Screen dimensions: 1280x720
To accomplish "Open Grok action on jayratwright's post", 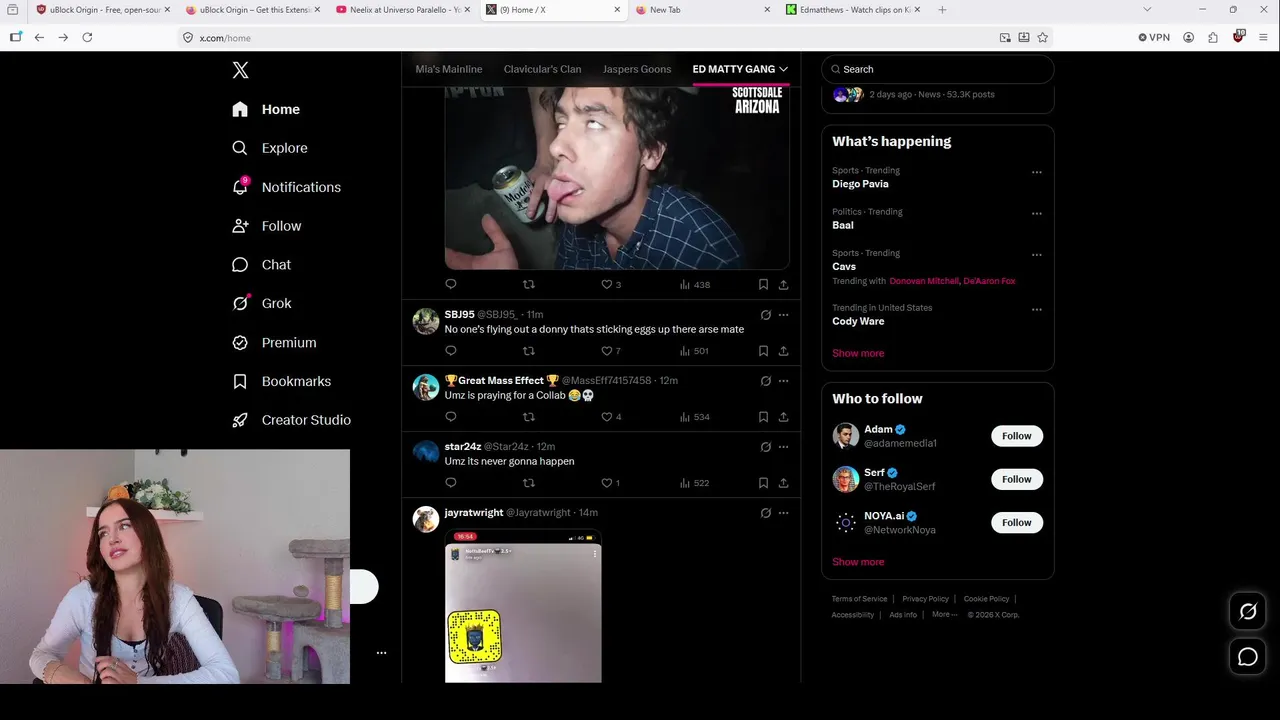I will (x=766, y=513).
